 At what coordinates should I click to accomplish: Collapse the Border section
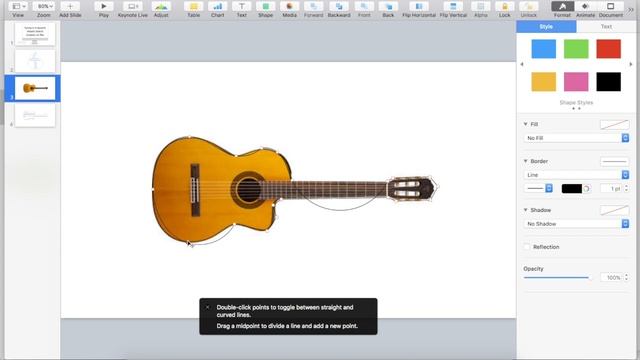526,161
